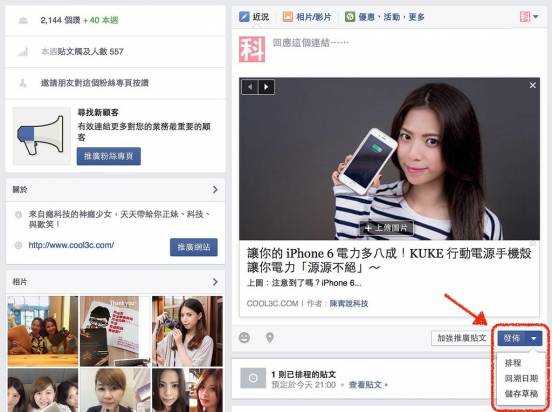
Task: Expand the 相片 section chevron
Action: (x=215, y=282)
